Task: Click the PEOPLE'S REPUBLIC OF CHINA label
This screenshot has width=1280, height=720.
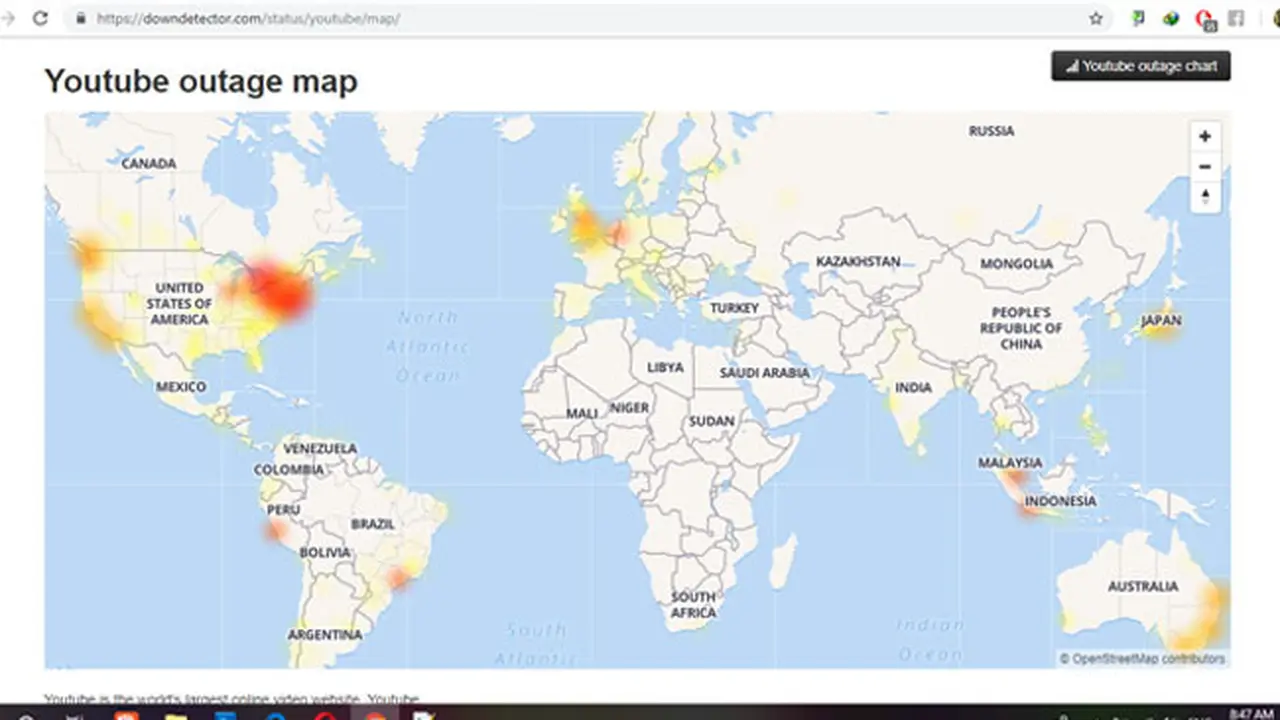Action: (1021, 328)
